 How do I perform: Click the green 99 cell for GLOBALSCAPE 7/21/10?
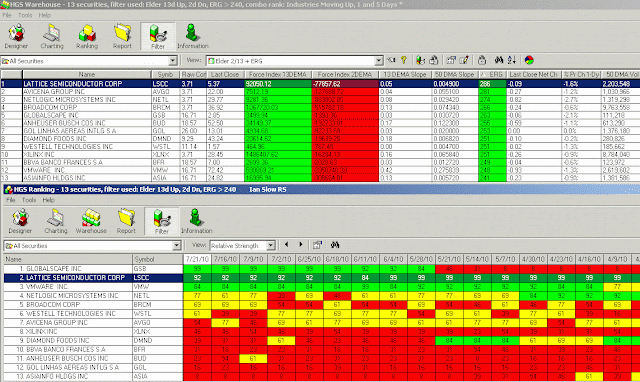197,269
